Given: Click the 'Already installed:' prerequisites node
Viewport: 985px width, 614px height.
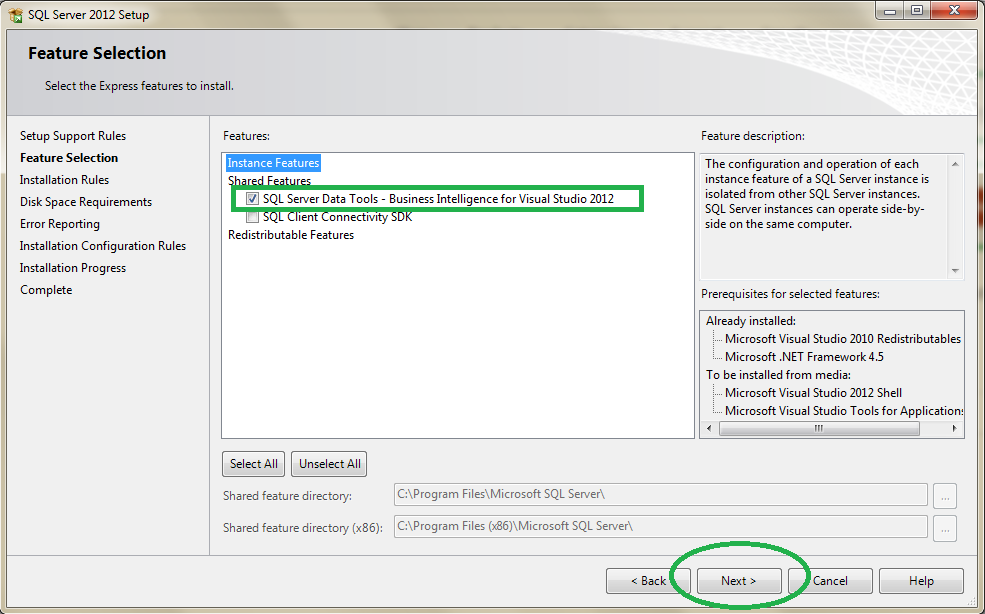Looking at the screenshot, I should click(751, 321).
